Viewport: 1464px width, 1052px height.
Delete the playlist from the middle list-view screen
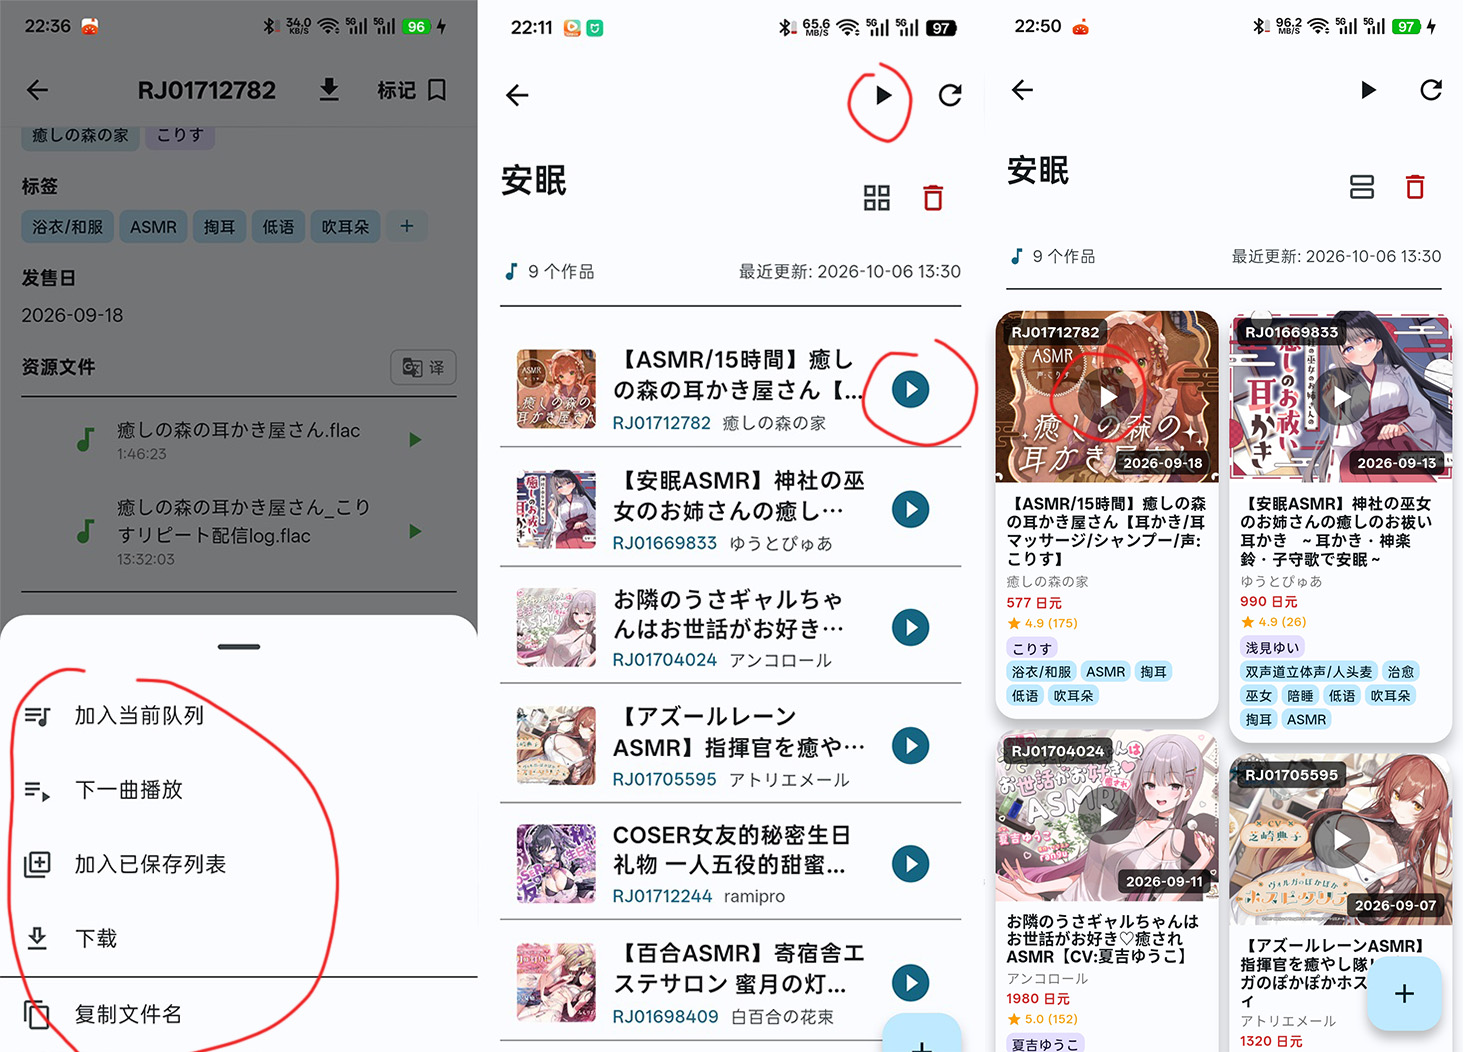(933, 198)
